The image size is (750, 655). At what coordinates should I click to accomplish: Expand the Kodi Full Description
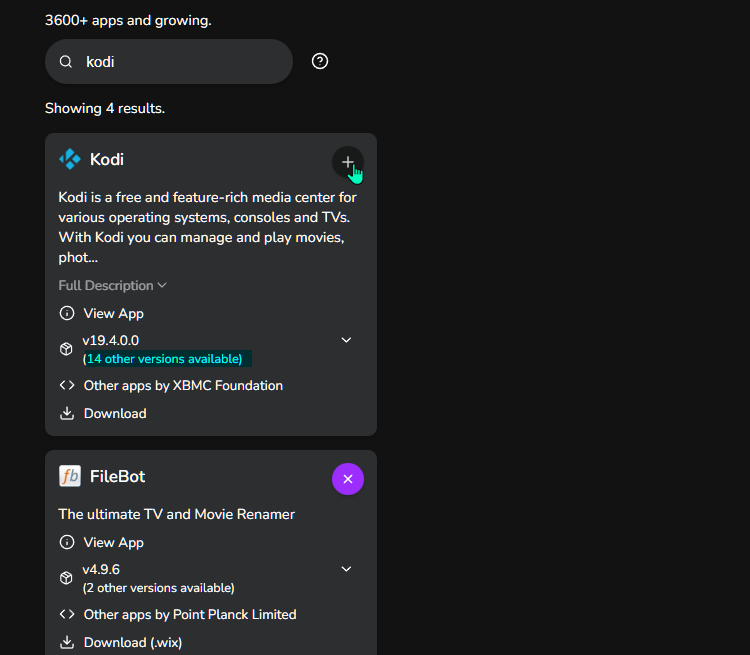[112, 286]
